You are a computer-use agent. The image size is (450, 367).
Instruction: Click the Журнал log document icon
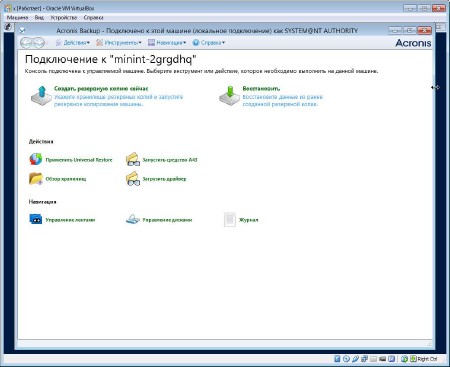coord(230,220)
